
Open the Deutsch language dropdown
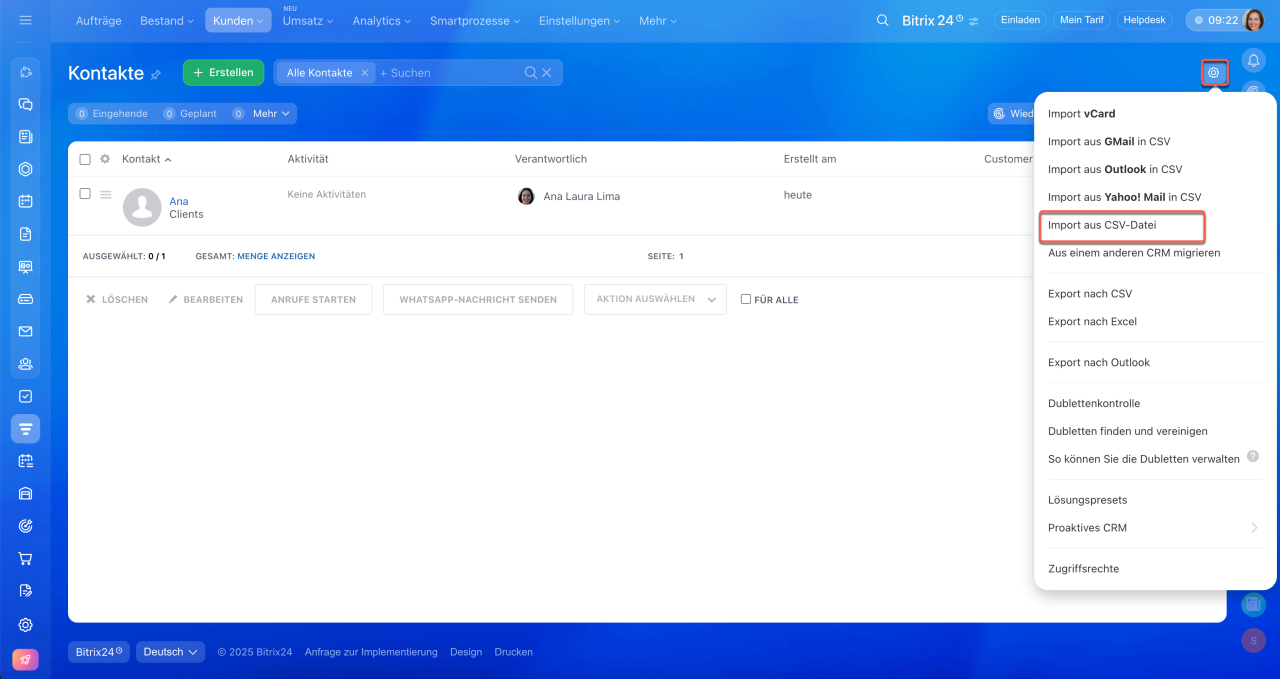tap(170, 652)
